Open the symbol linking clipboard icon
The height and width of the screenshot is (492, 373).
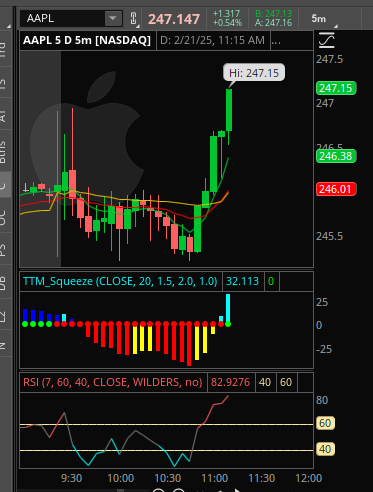point(133,18)
